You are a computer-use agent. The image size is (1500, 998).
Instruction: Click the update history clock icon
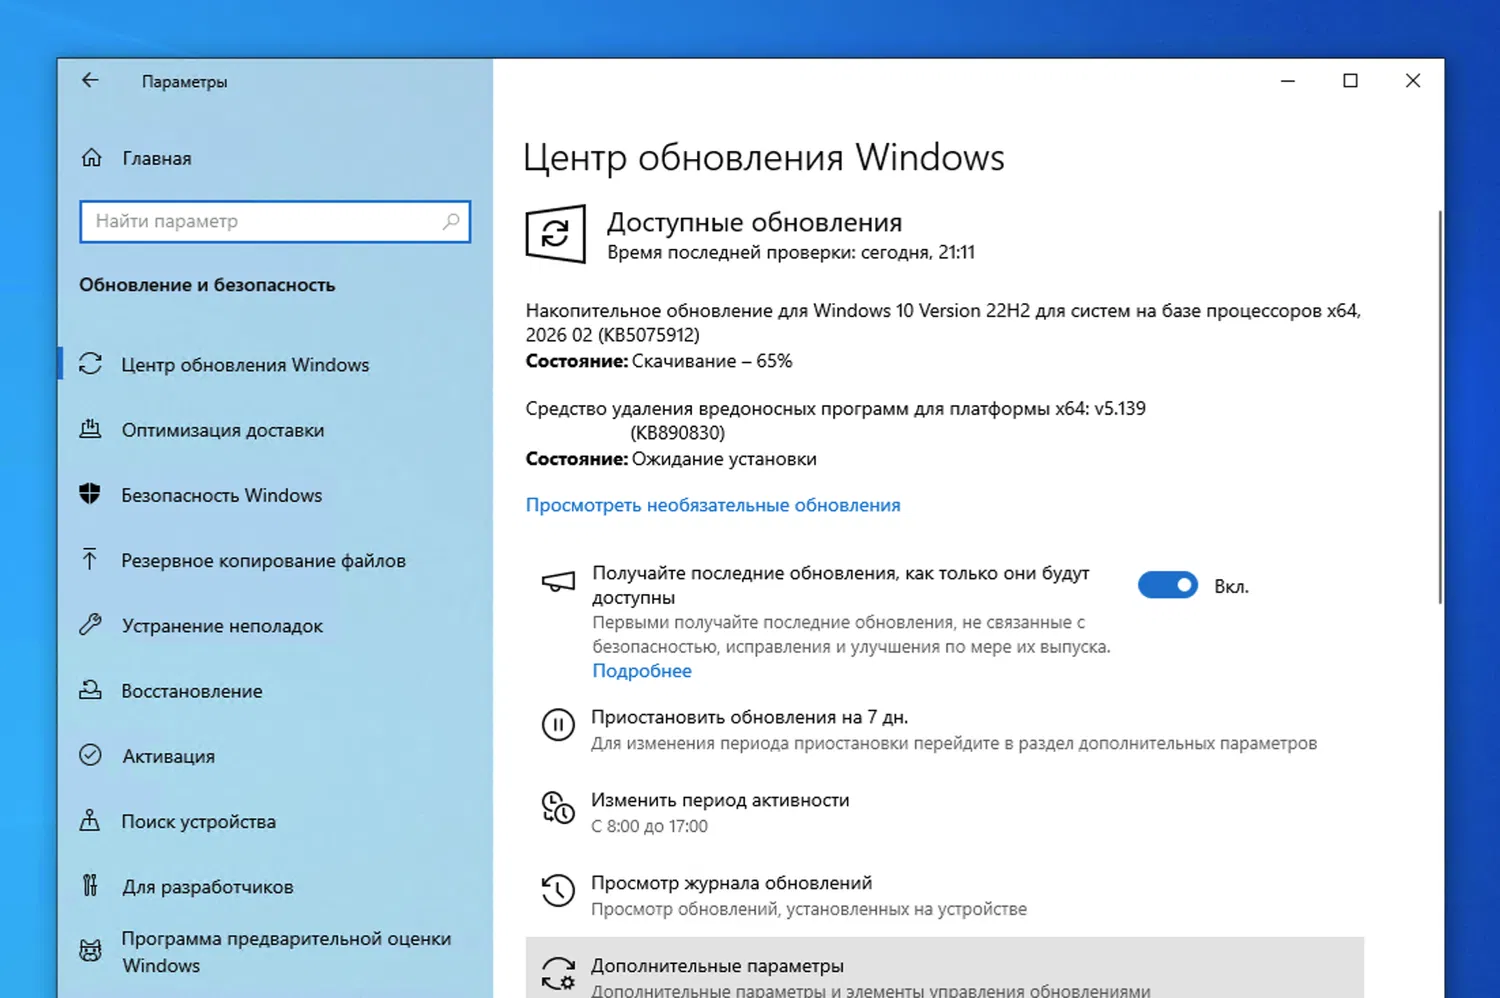[x=558, y=892]
